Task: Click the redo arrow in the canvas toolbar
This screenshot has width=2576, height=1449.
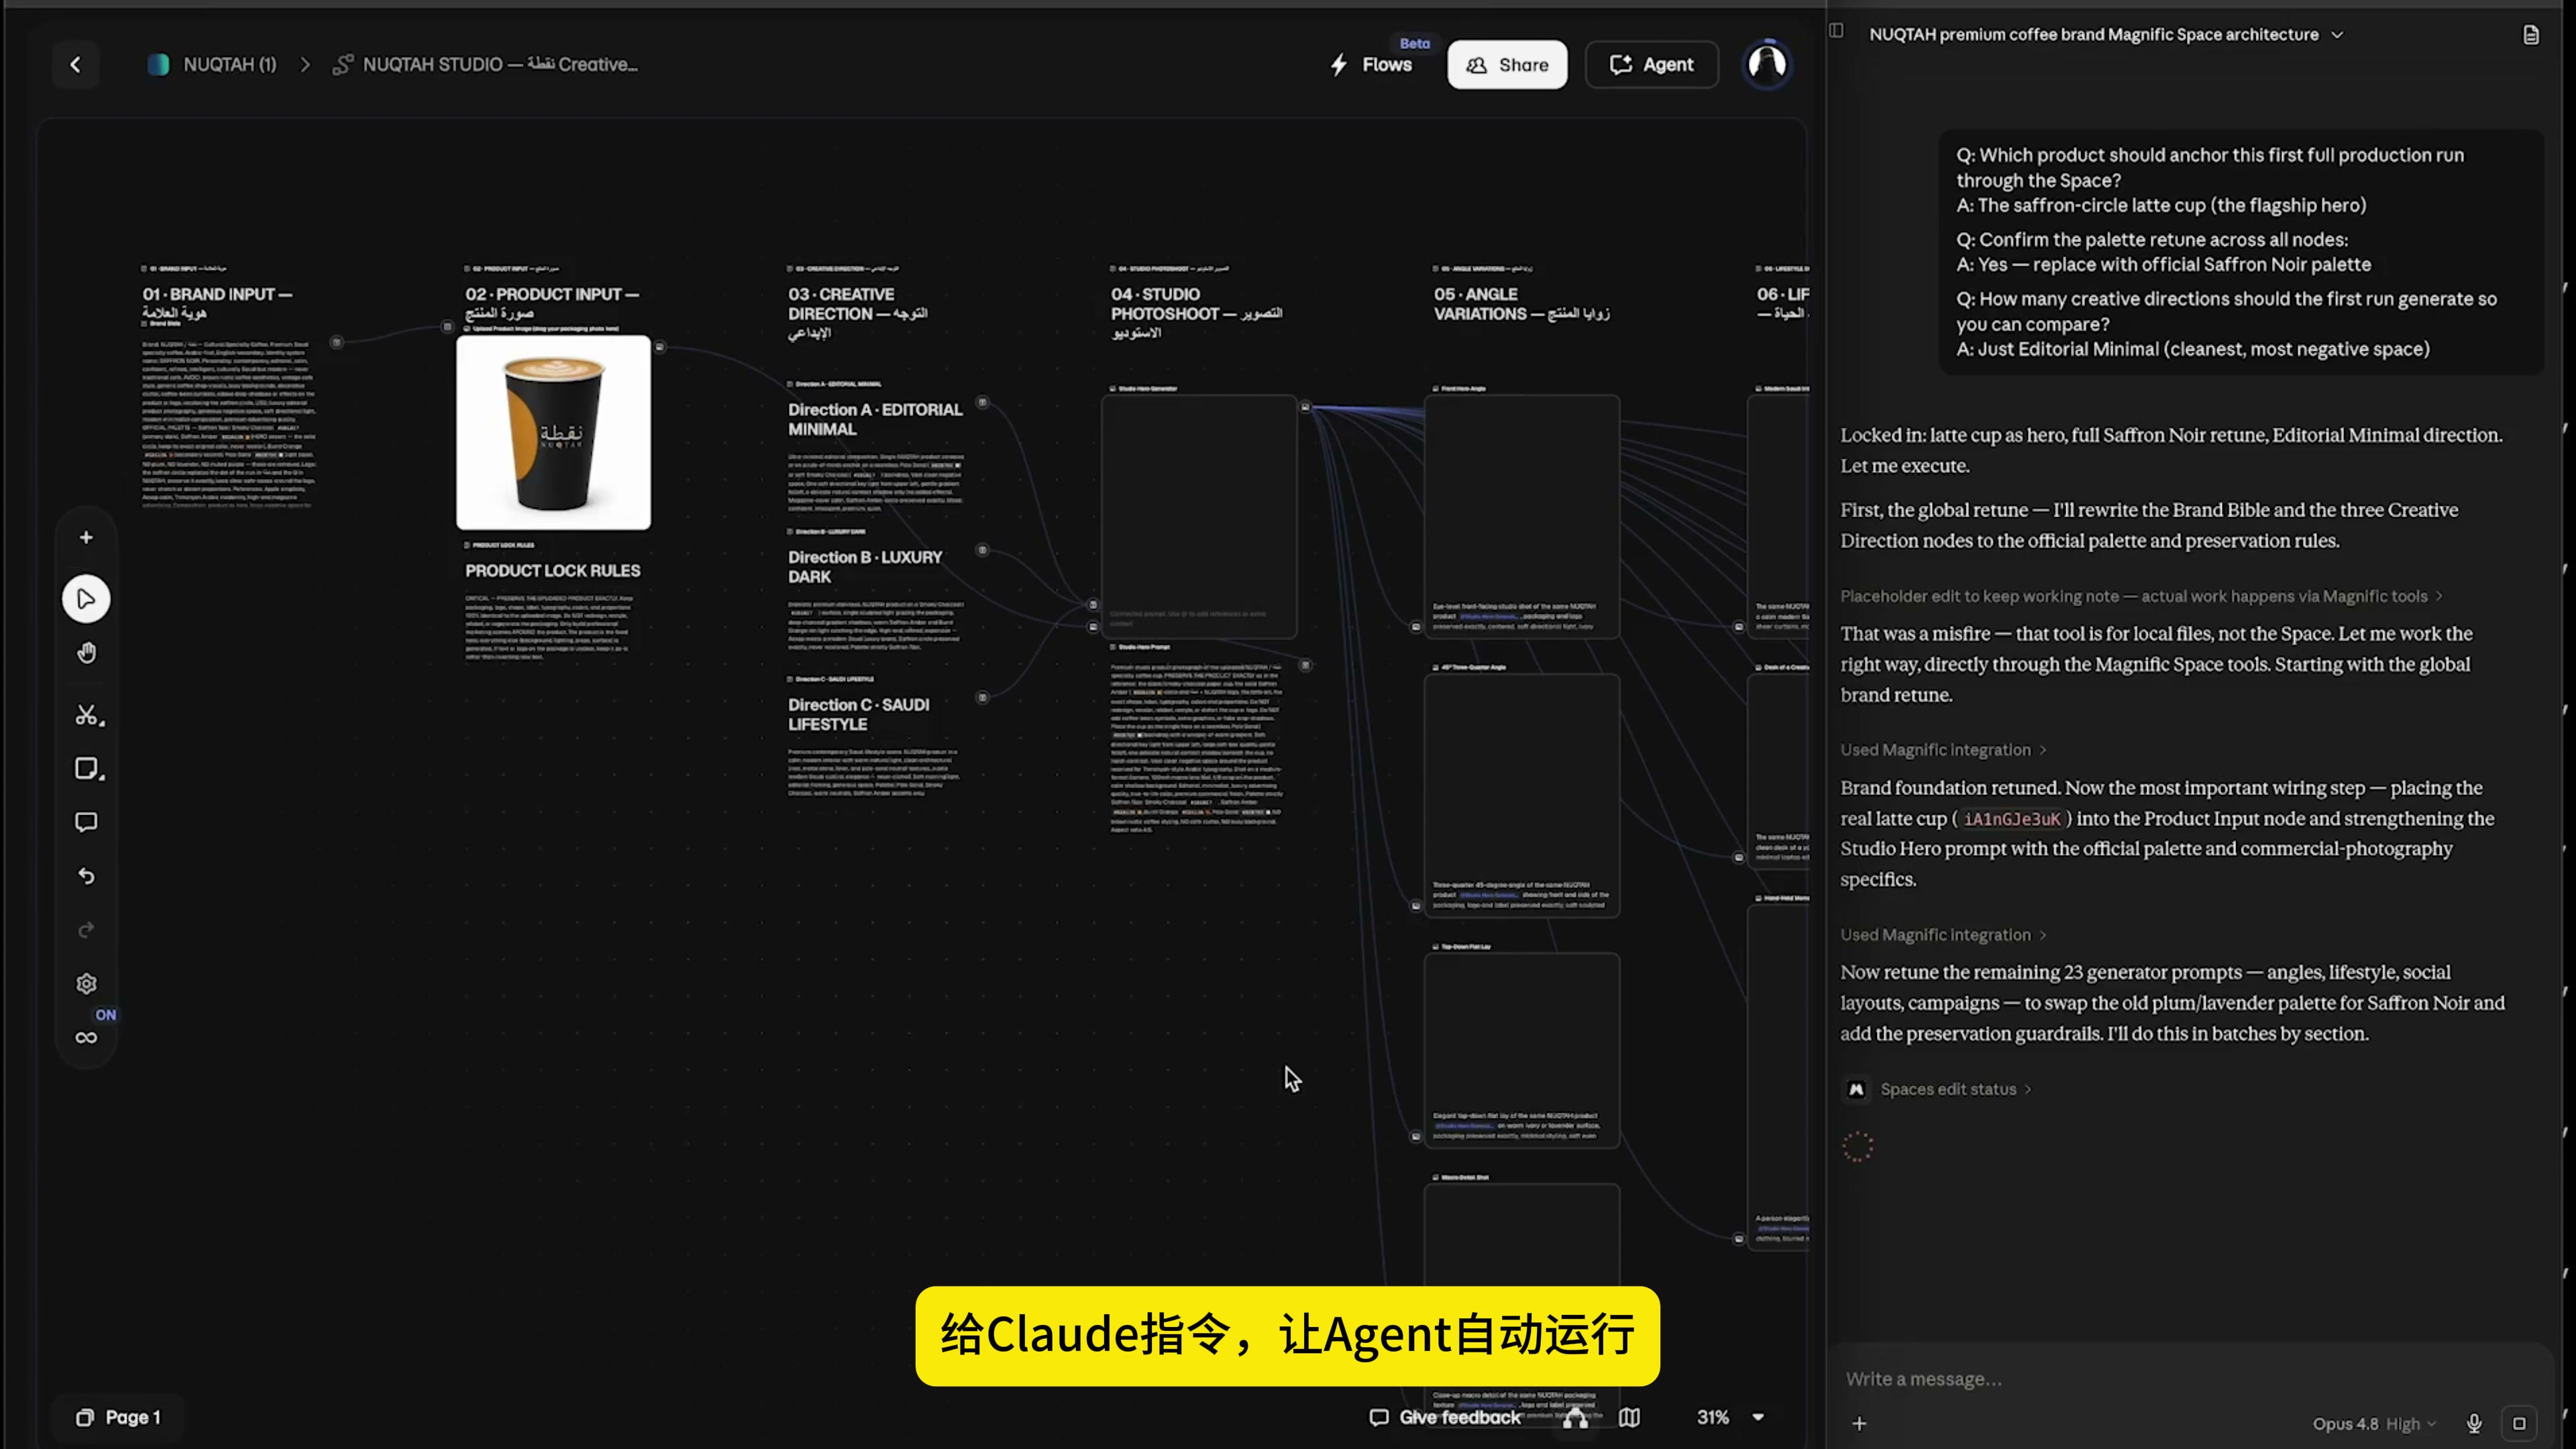Action: 86,930
